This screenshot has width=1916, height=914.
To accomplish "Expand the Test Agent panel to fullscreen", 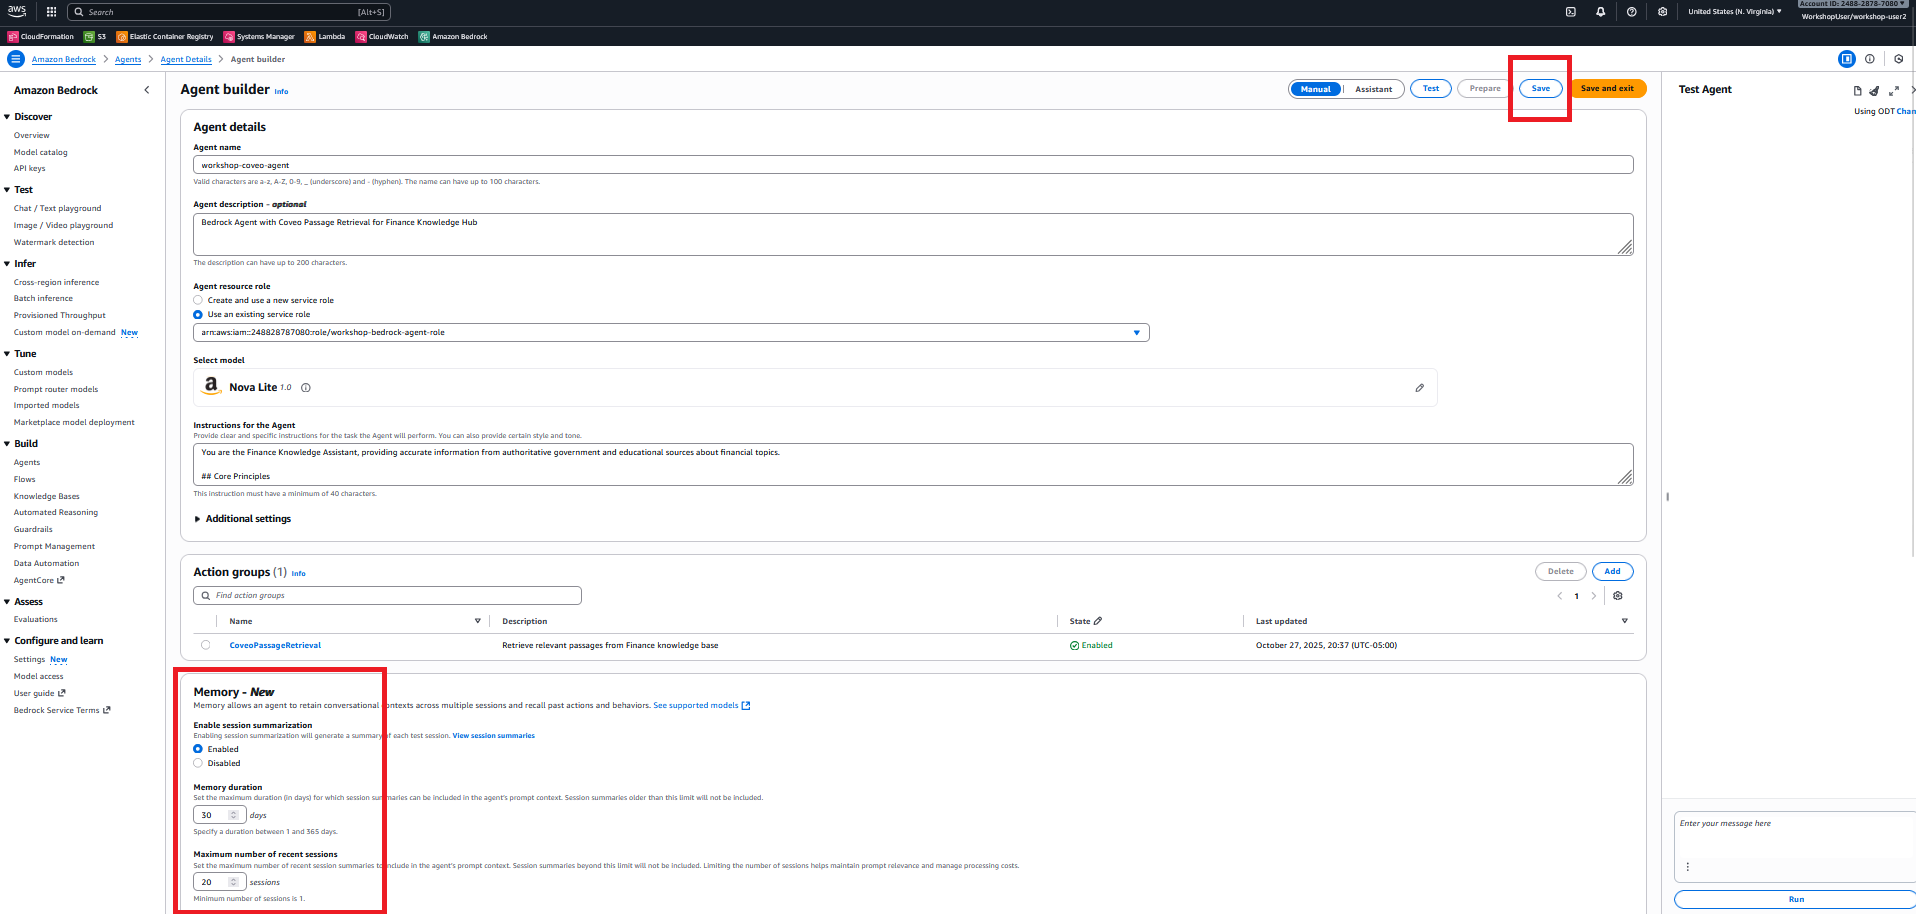I will coord(1893,91).
